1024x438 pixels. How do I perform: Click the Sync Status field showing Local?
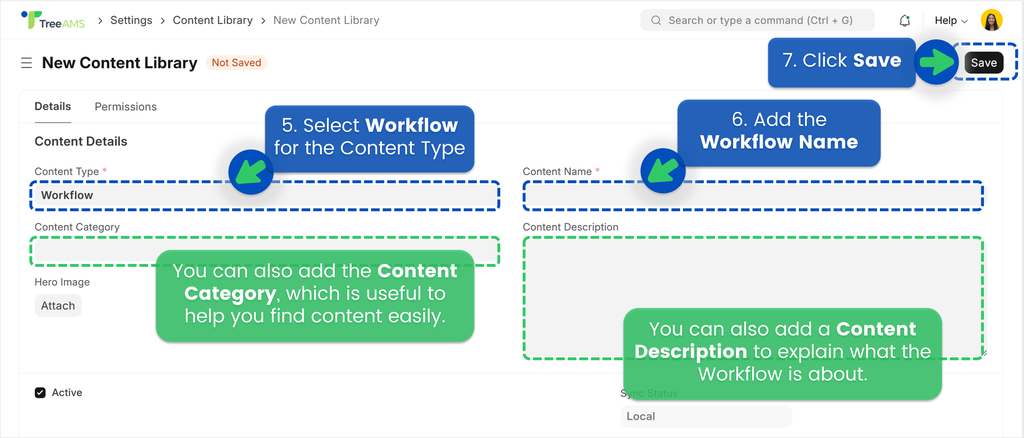tap(705, 416)
